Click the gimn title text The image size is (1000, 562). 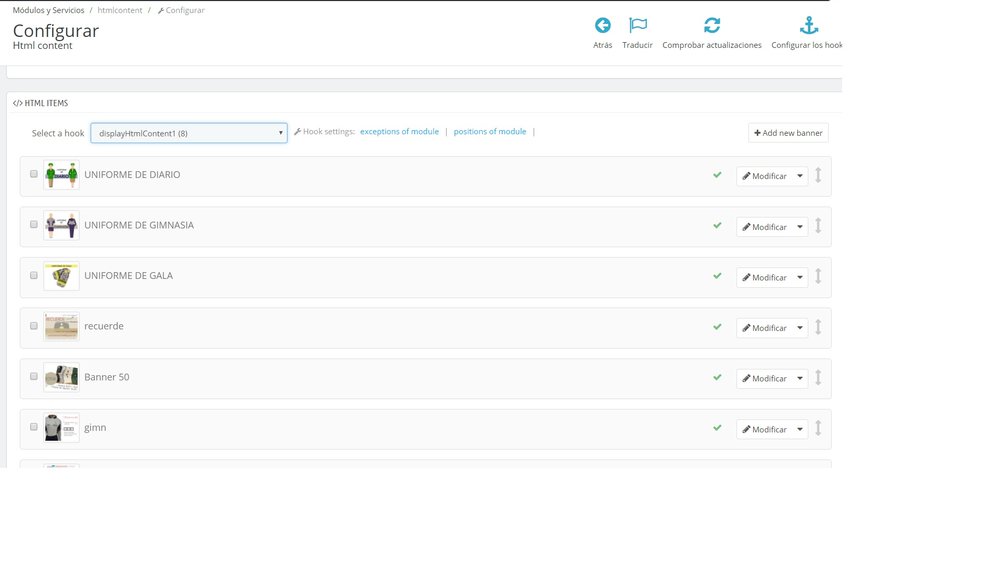[95, 427]
